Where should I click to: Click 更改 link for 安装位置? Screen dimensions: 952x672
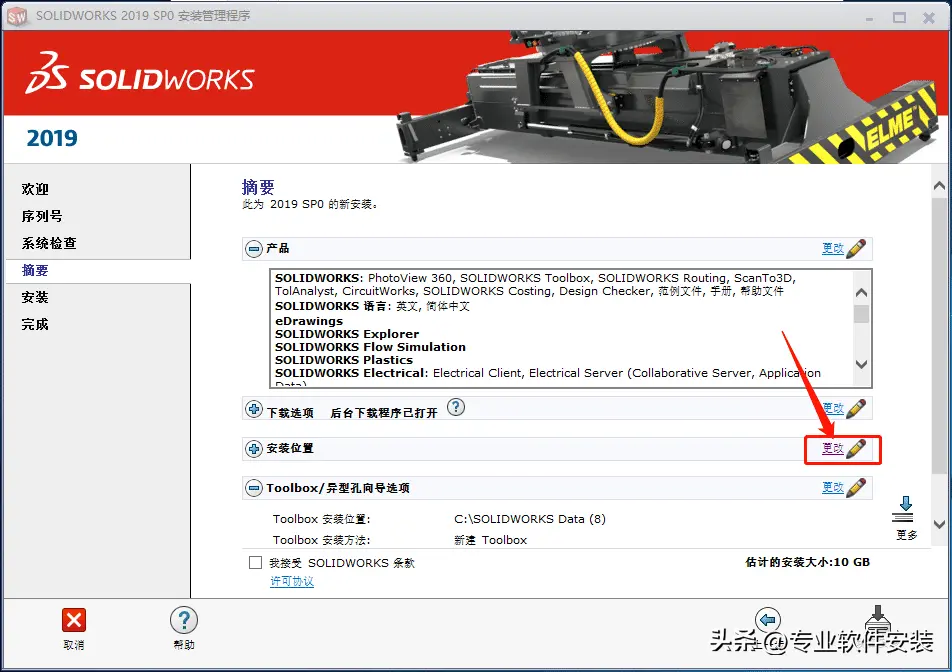tap(832, 449)
